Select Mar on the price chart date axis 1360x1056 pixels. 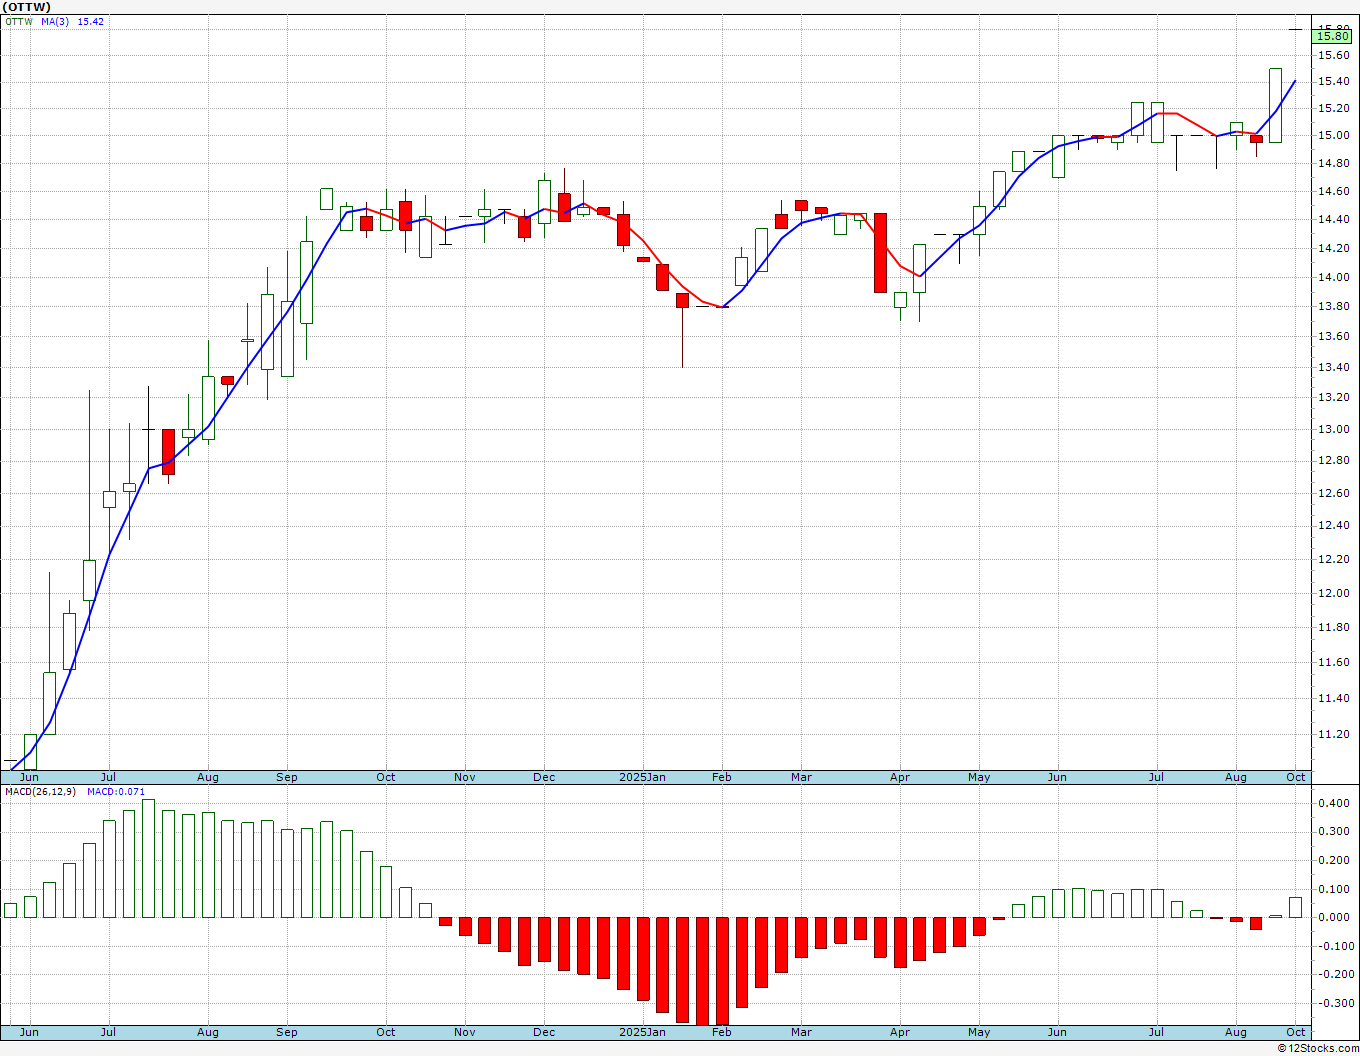pos(801,777)
